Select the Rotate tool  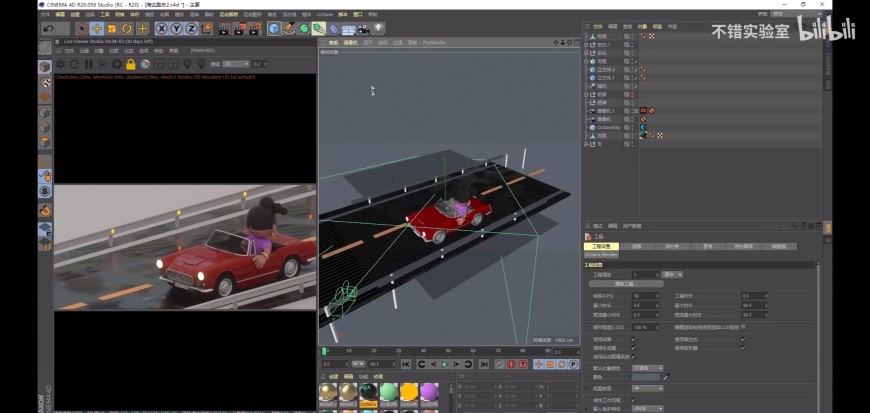pos(127,28)
